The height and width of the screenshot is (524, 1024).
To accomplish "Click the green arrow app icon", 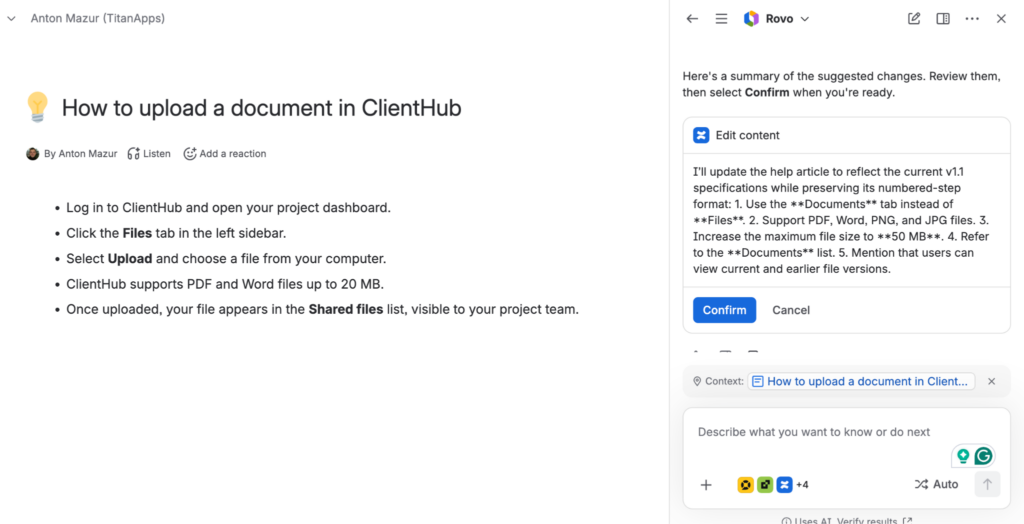I will (765, 485).
